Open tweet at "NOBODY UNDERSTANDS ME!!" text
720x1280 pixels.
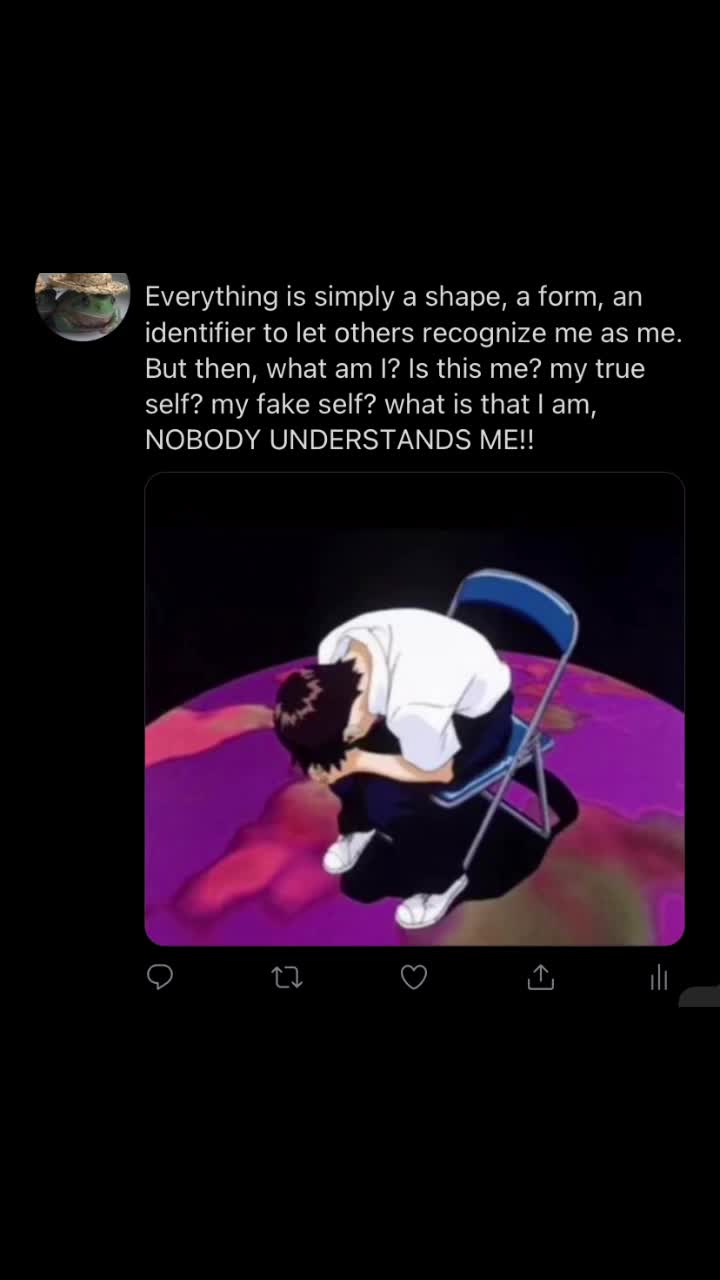[x=339, y=440]
